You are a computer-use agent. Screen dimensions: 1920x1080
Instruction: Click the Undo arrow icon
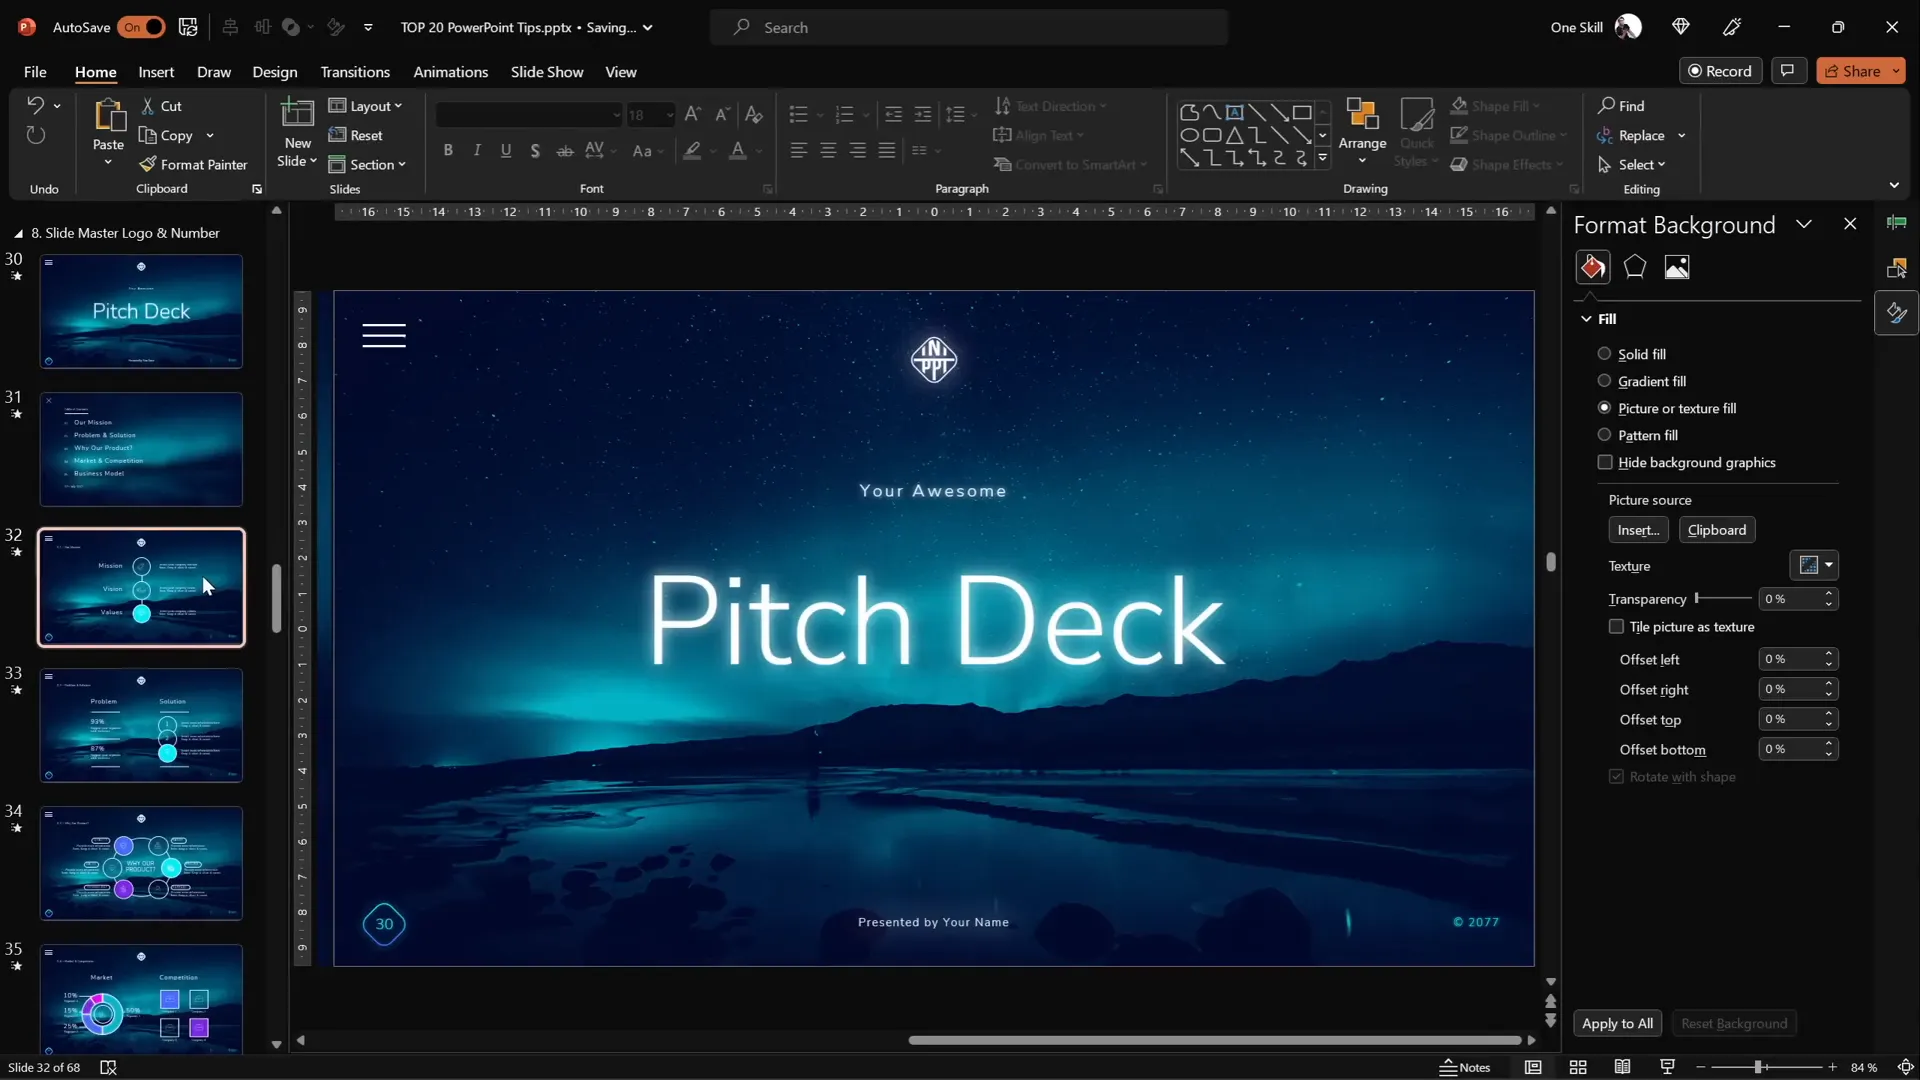click(x=35, y=105)
